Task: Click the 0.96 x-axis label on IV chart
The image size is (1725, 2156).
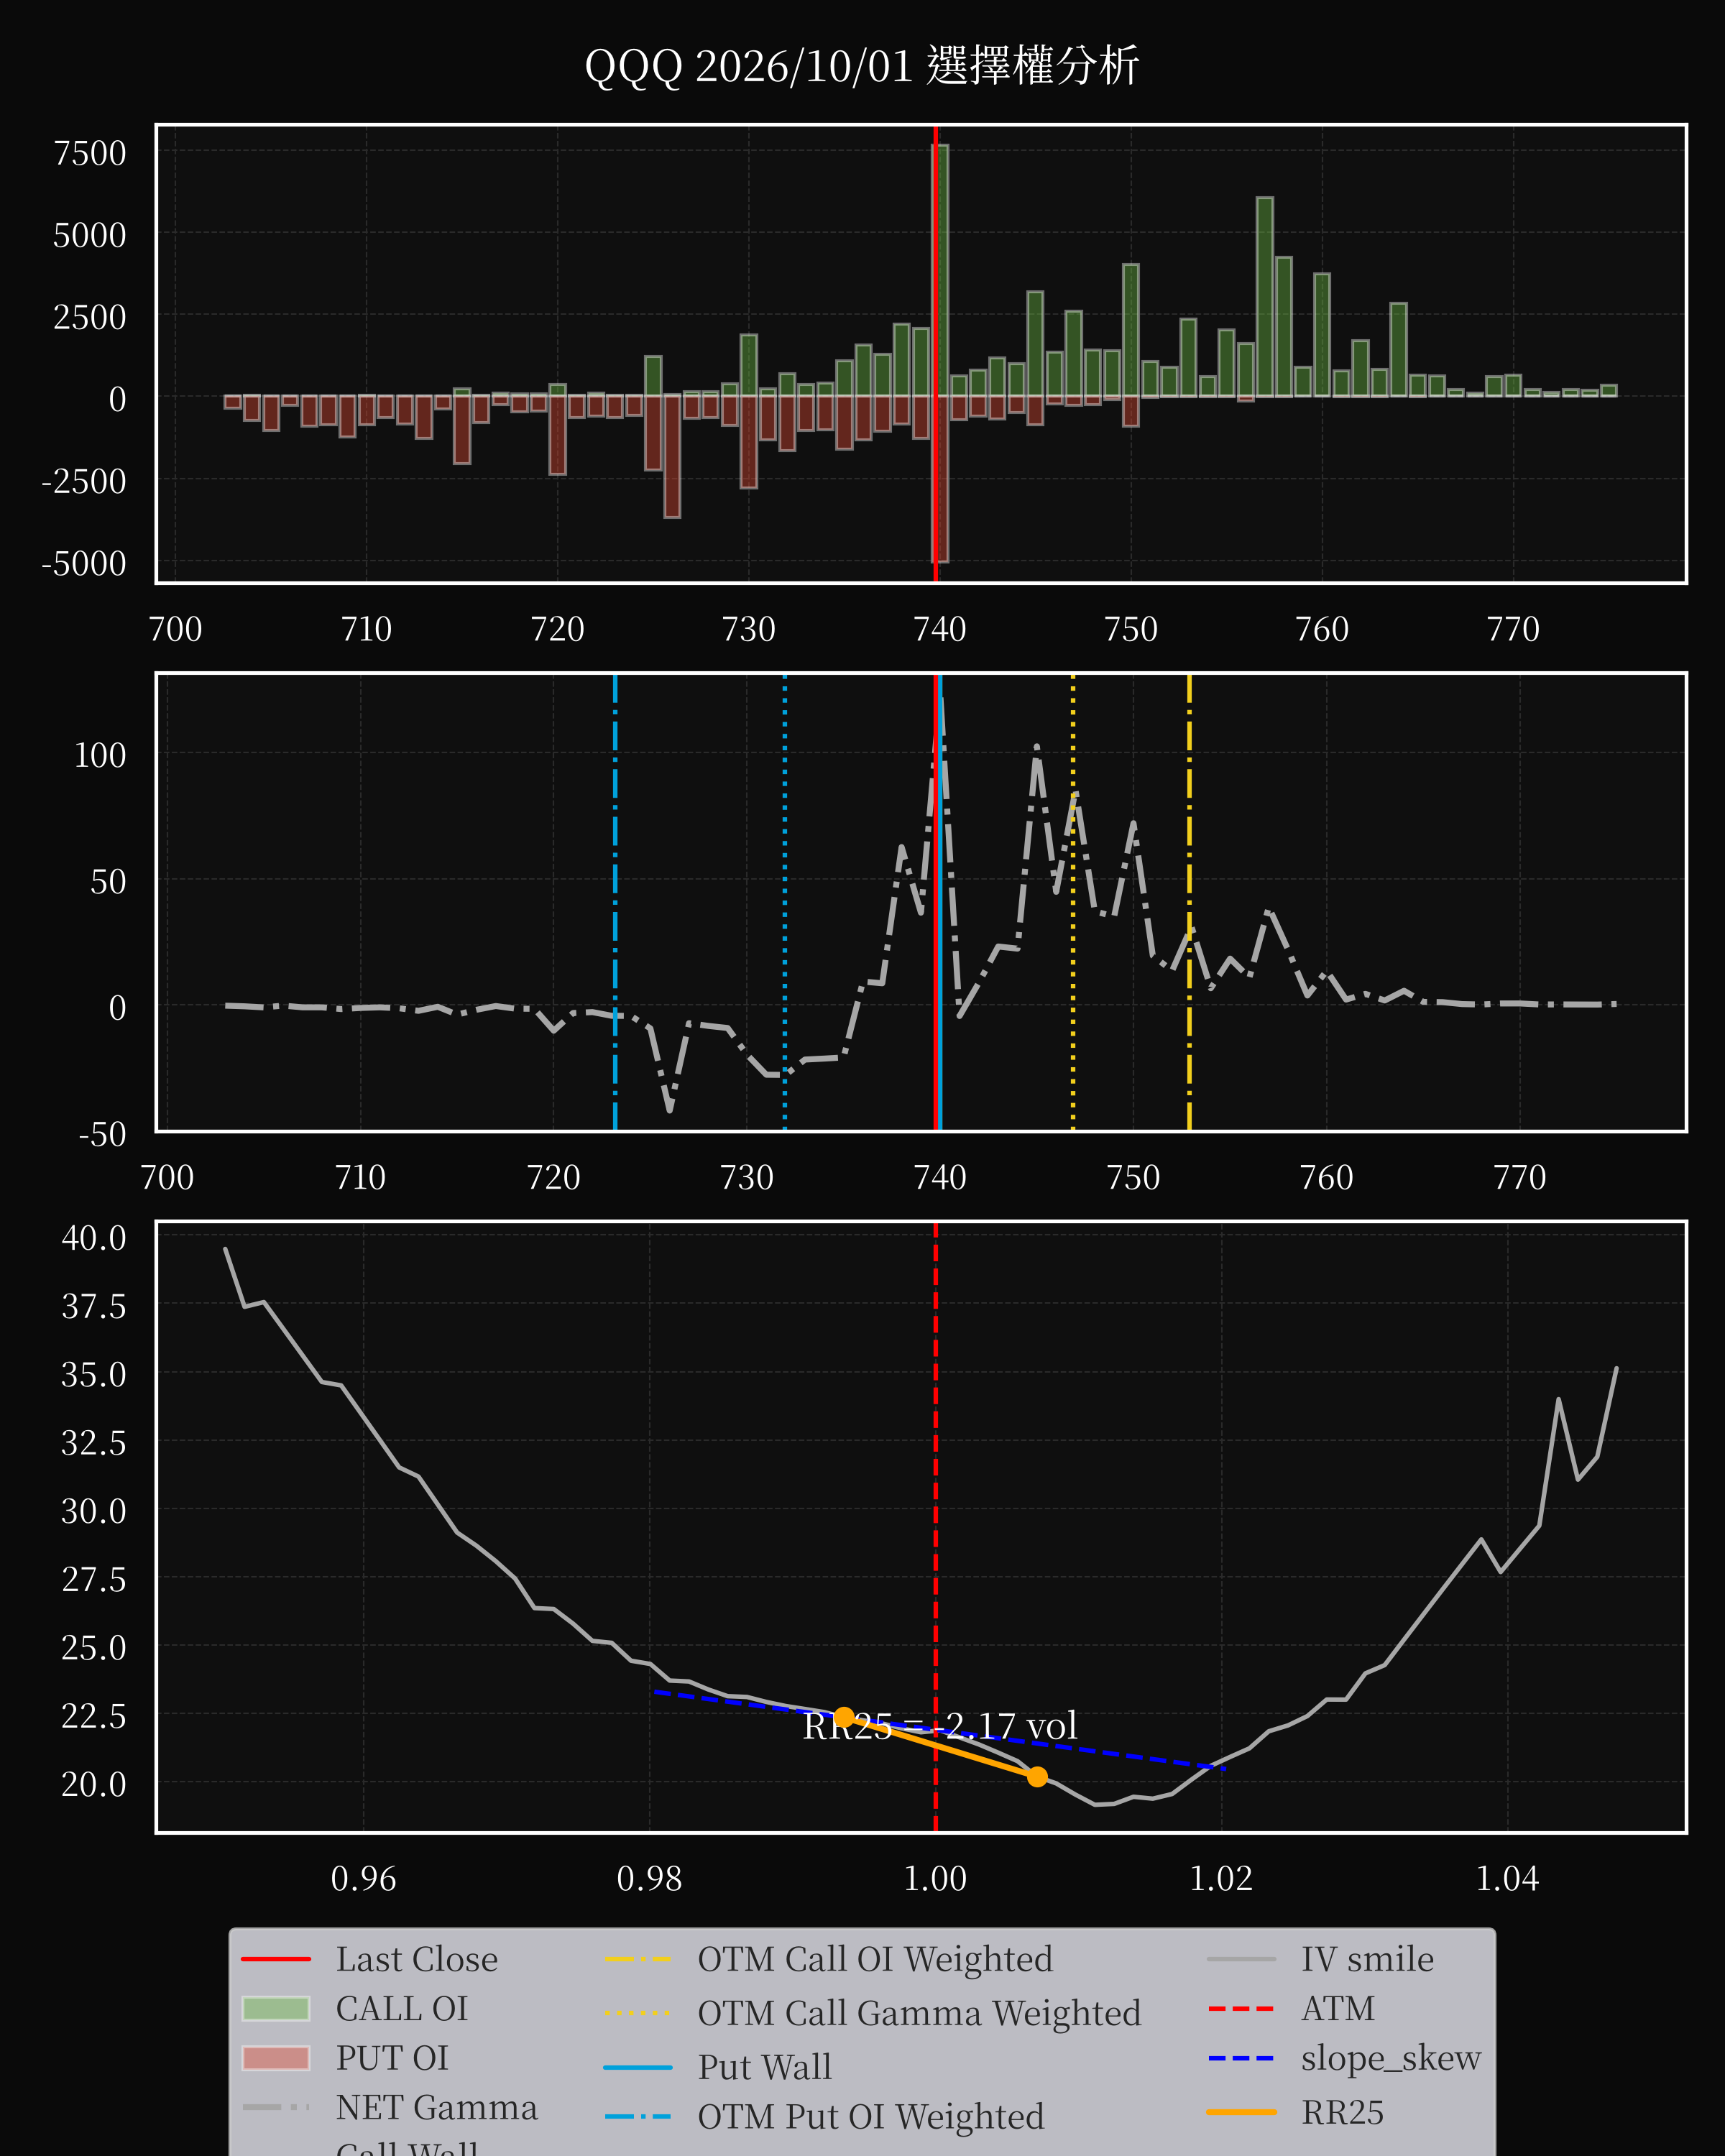Action: (363, 1878)
